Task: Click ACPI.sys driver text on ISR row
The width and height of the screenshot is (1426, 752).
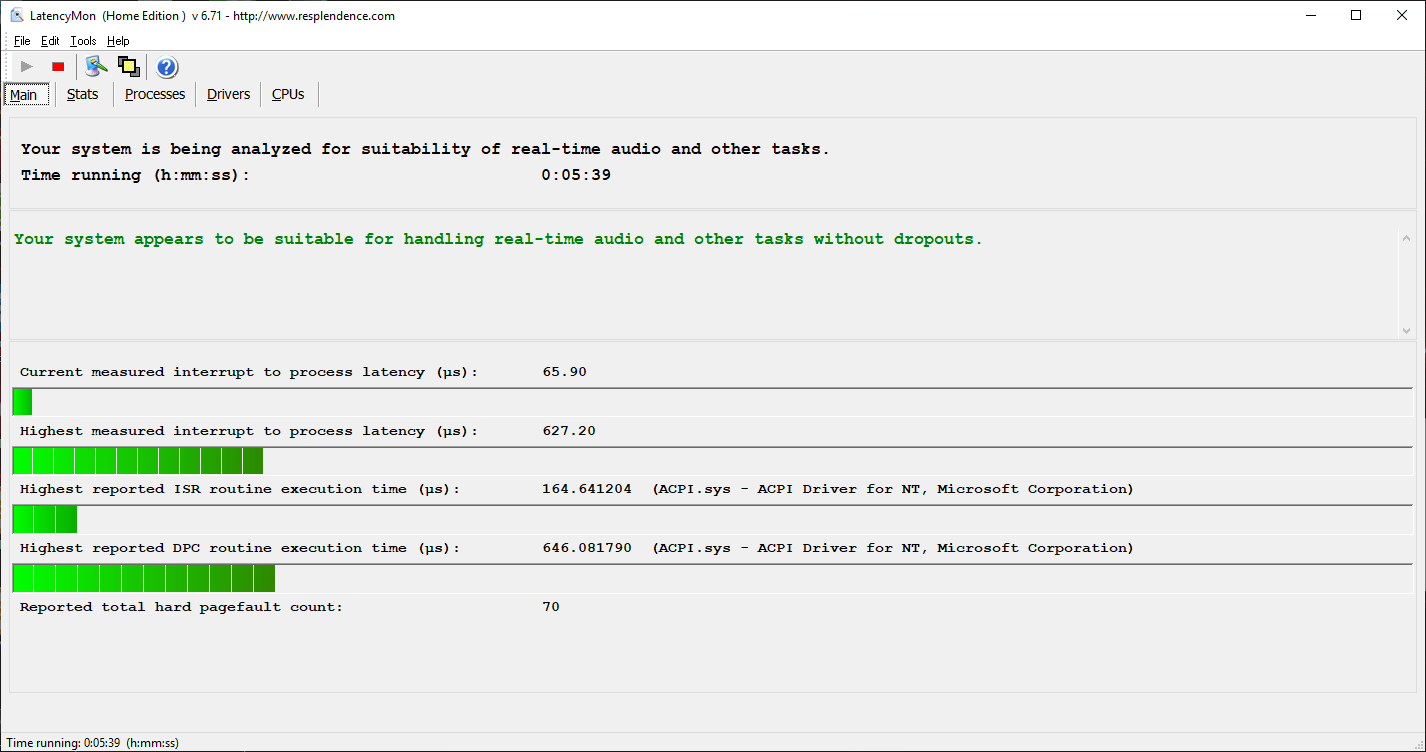Action: click(x=893, y=489)
